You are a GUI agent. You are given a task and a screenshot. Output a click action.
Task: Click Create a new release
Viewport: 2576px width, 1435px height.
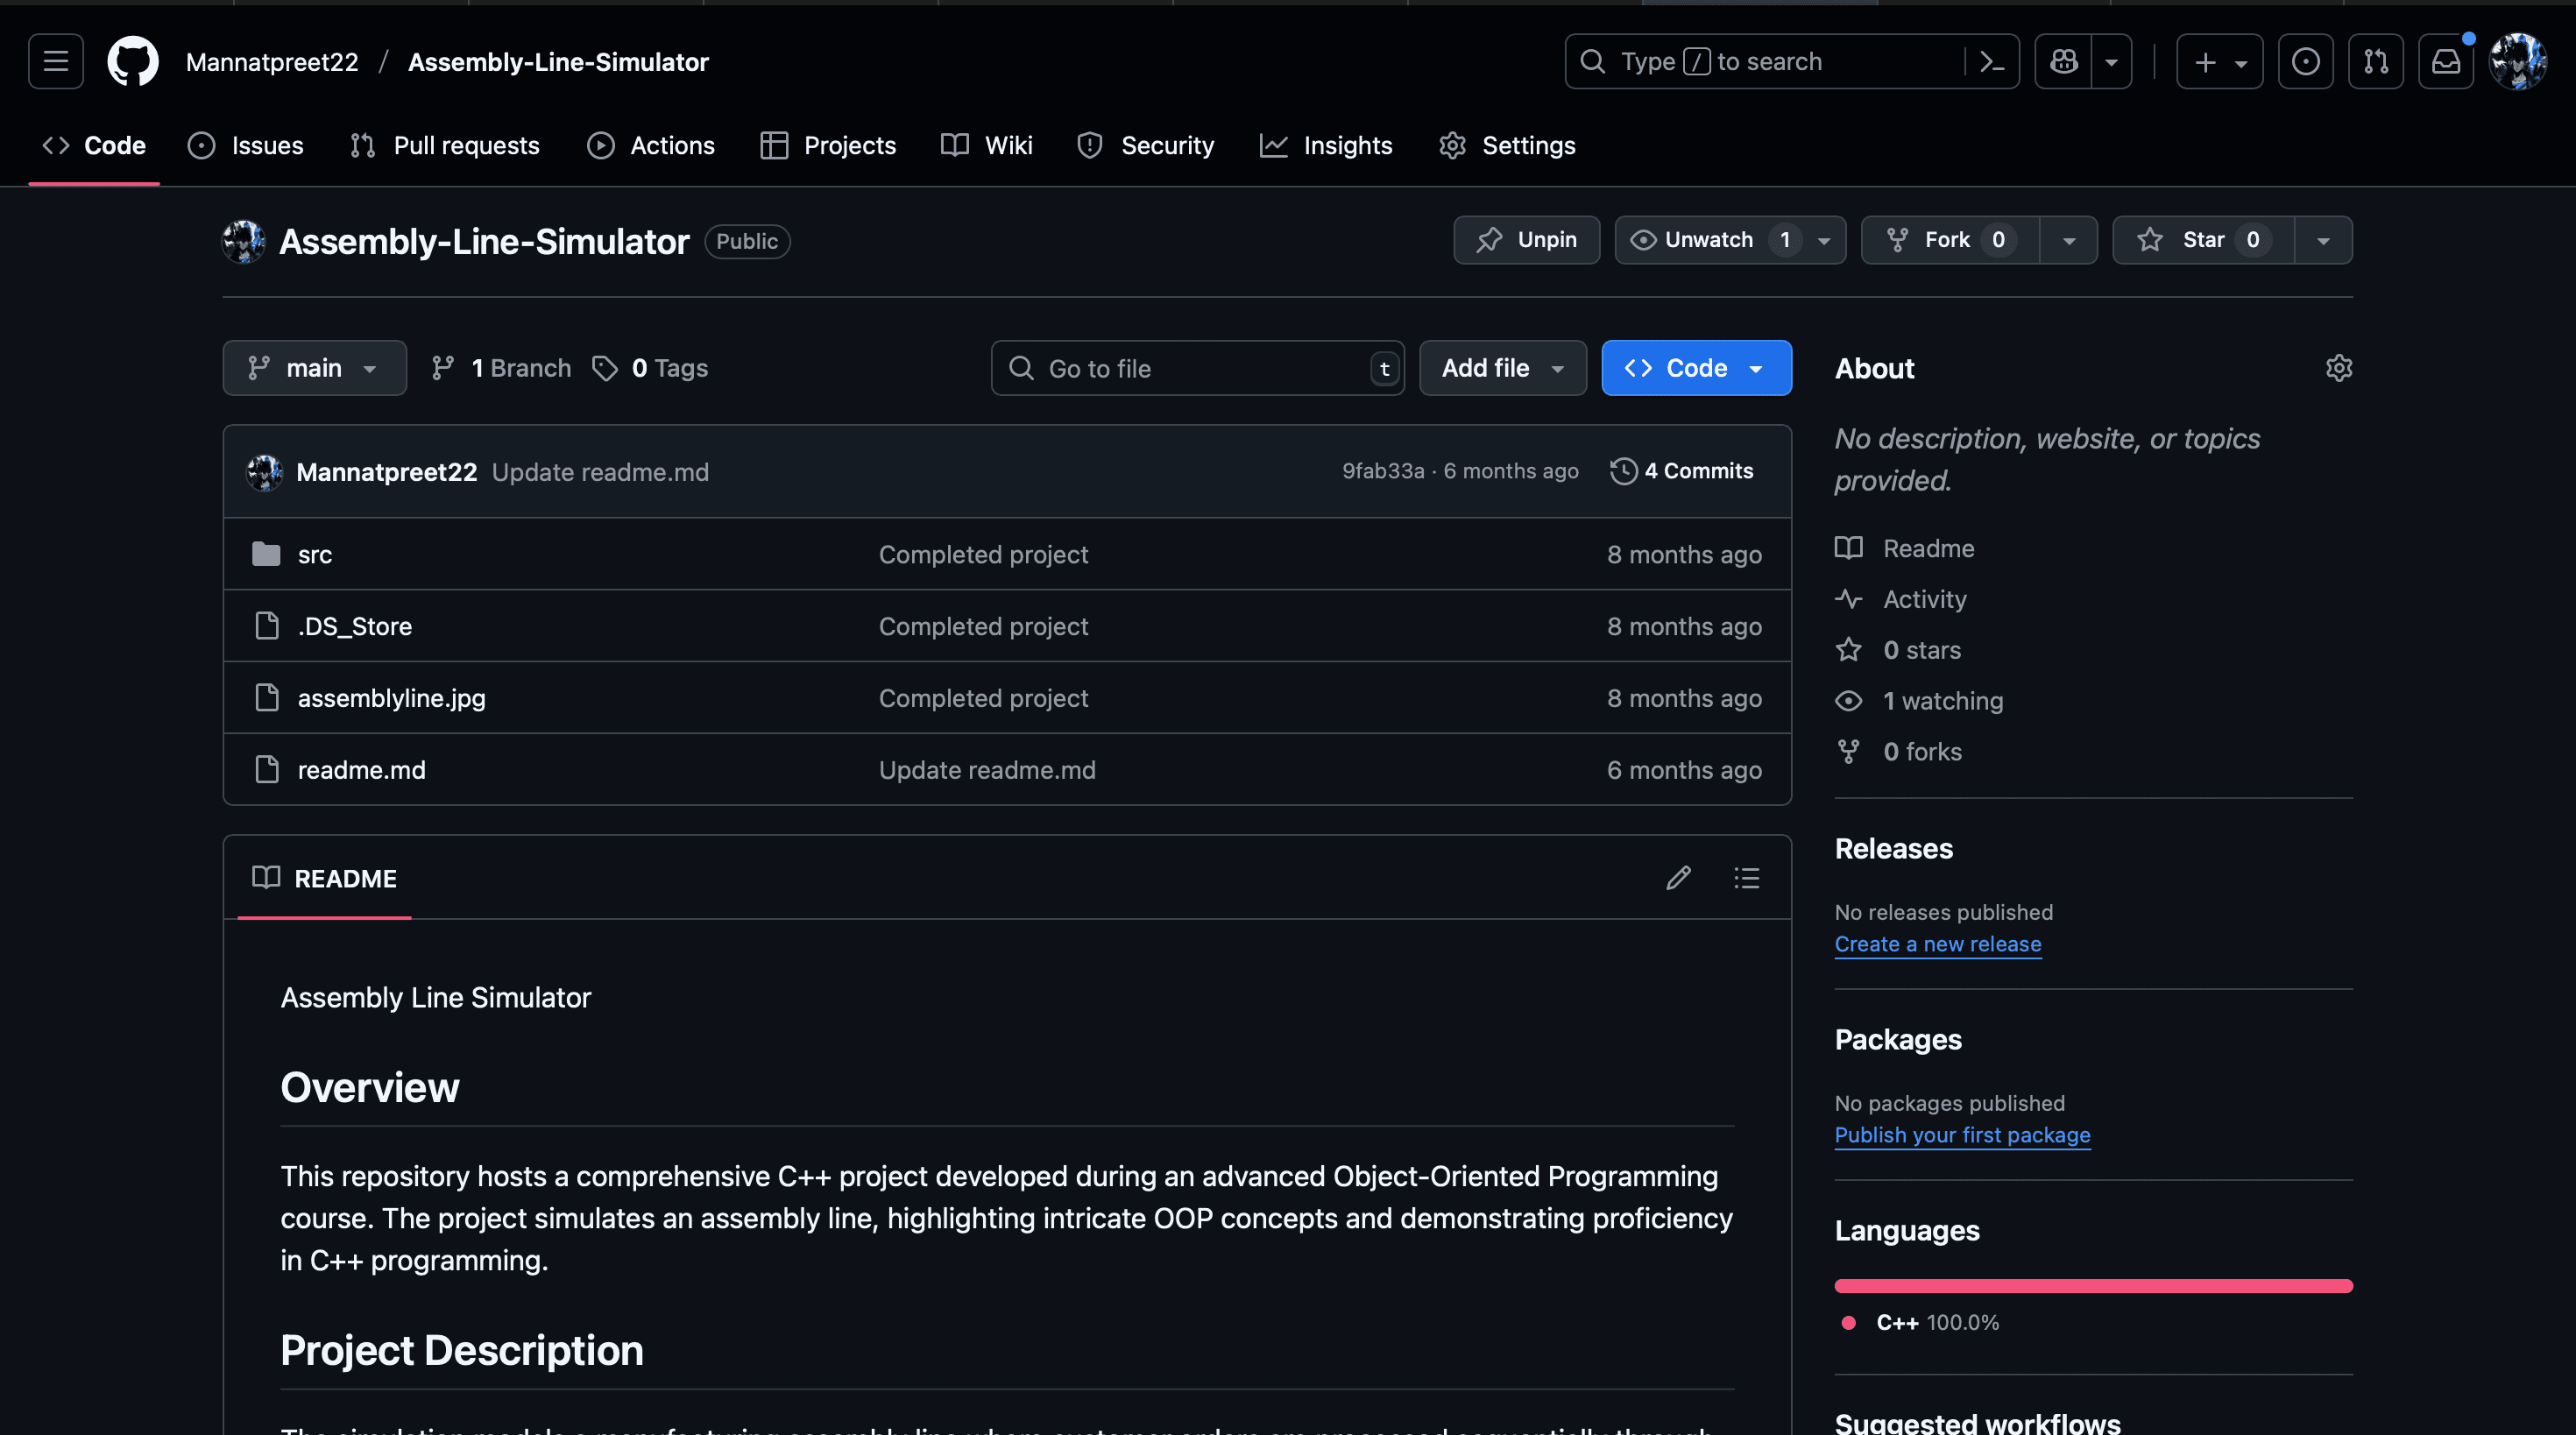click(1937, 944)
